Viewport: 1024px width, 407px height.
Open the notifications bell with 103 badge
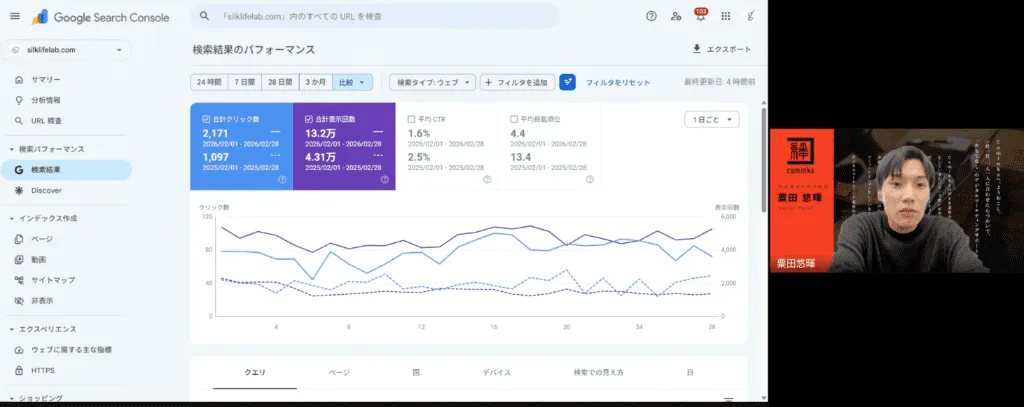[701, 16]
